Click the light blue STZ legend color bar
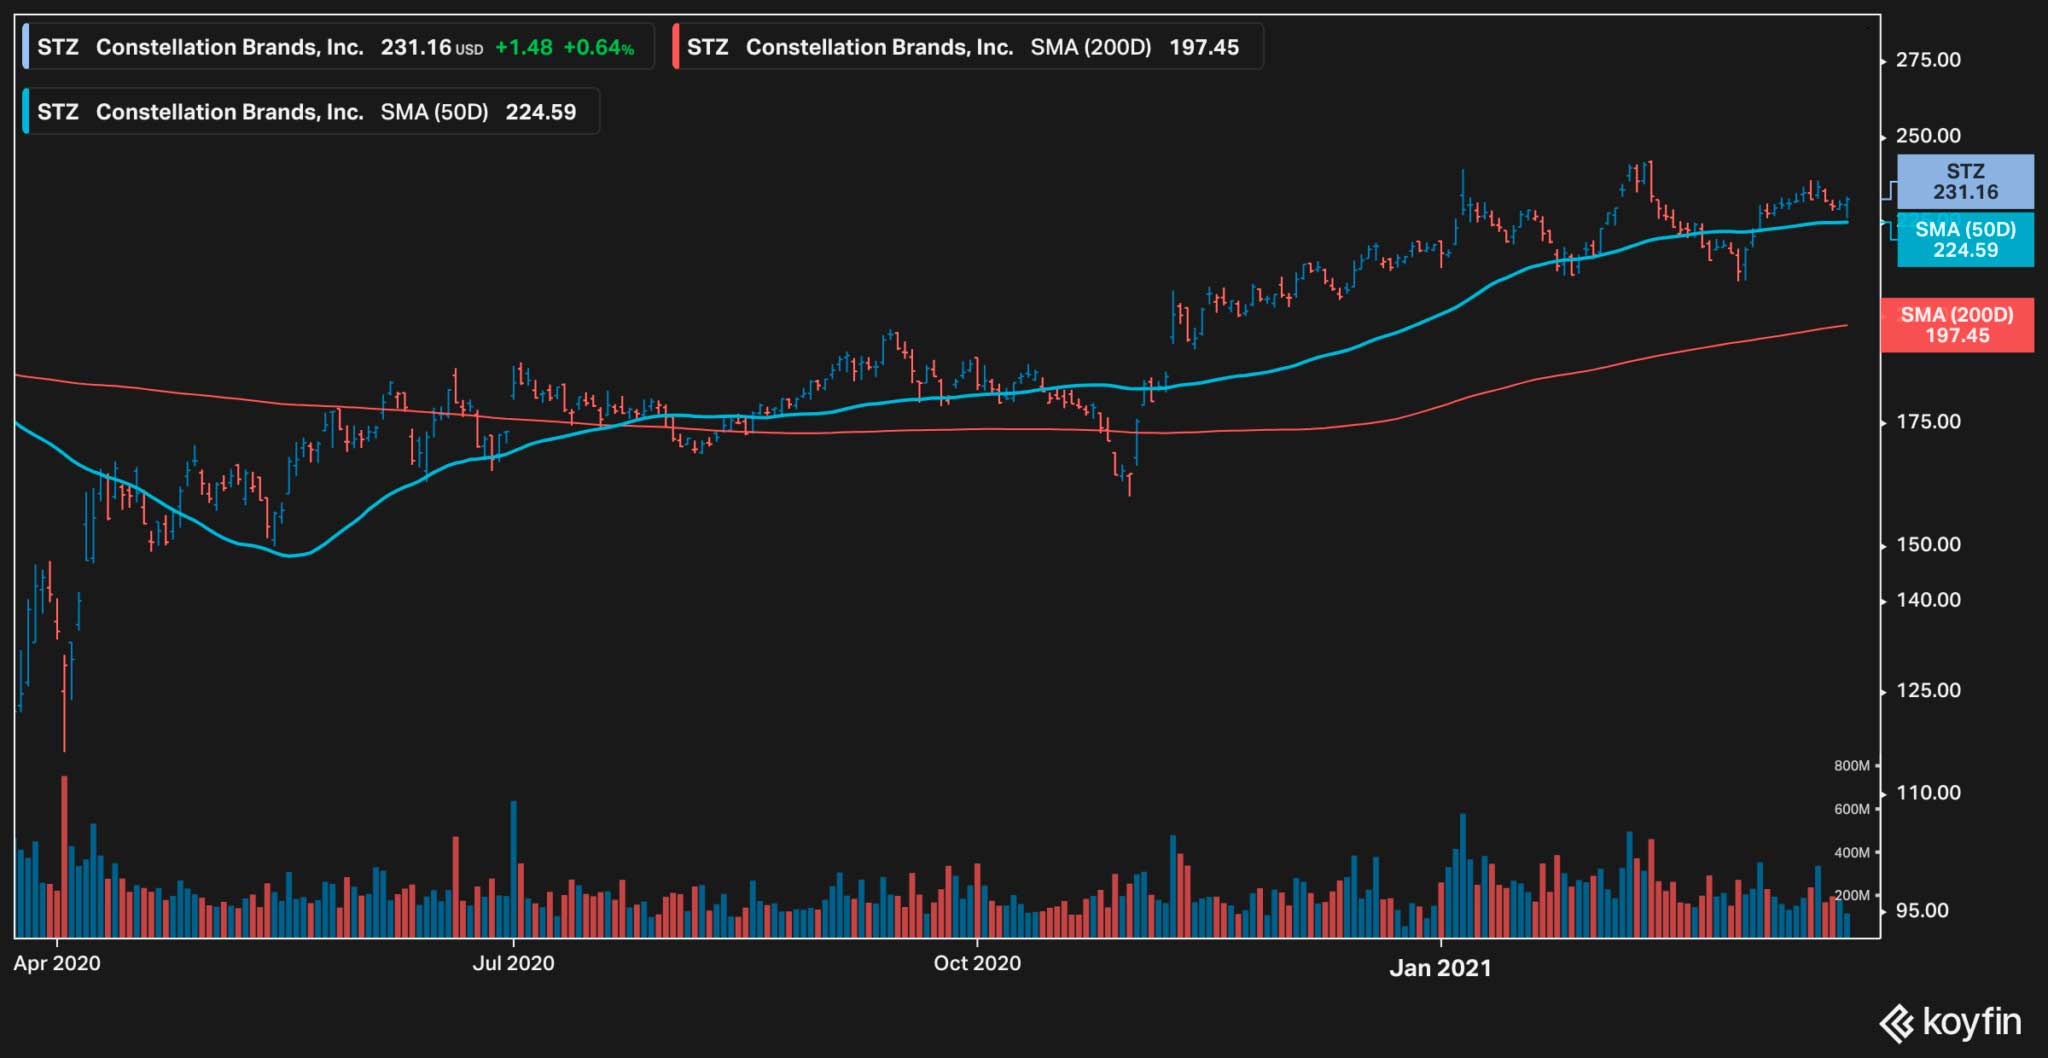 click(x=25, y=47)
